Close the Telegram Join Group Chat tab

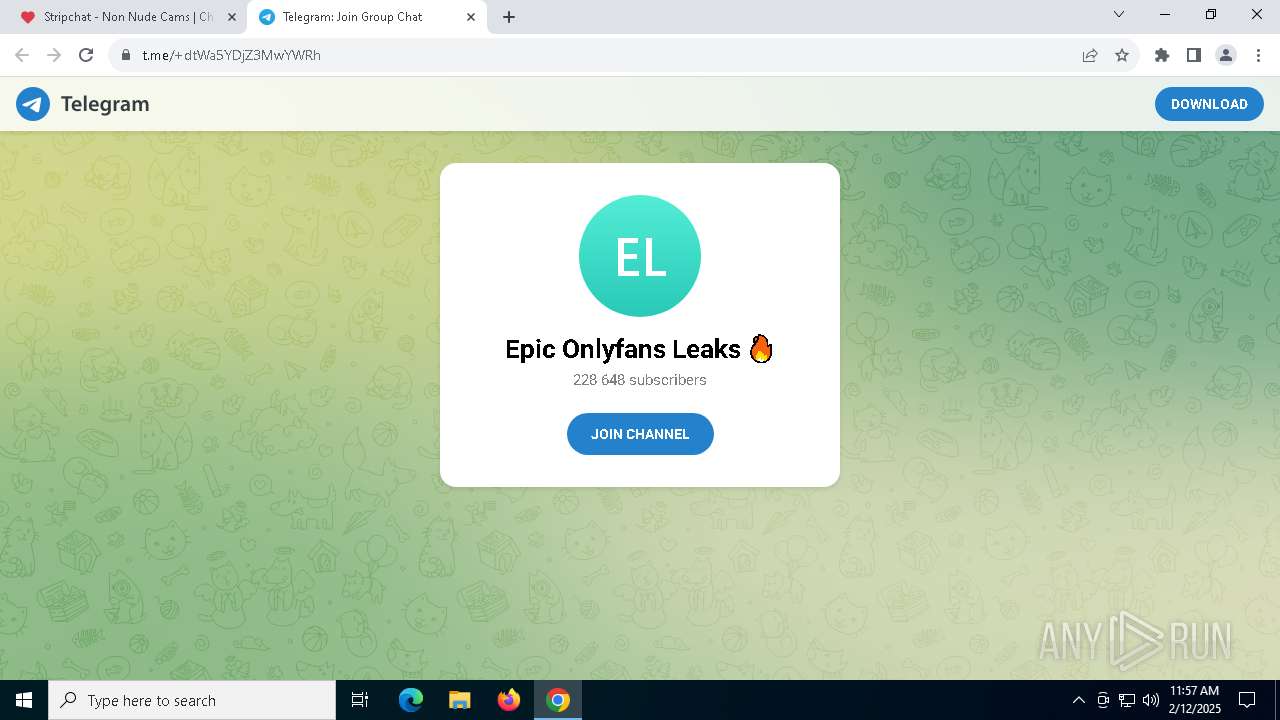pos(471,17)
